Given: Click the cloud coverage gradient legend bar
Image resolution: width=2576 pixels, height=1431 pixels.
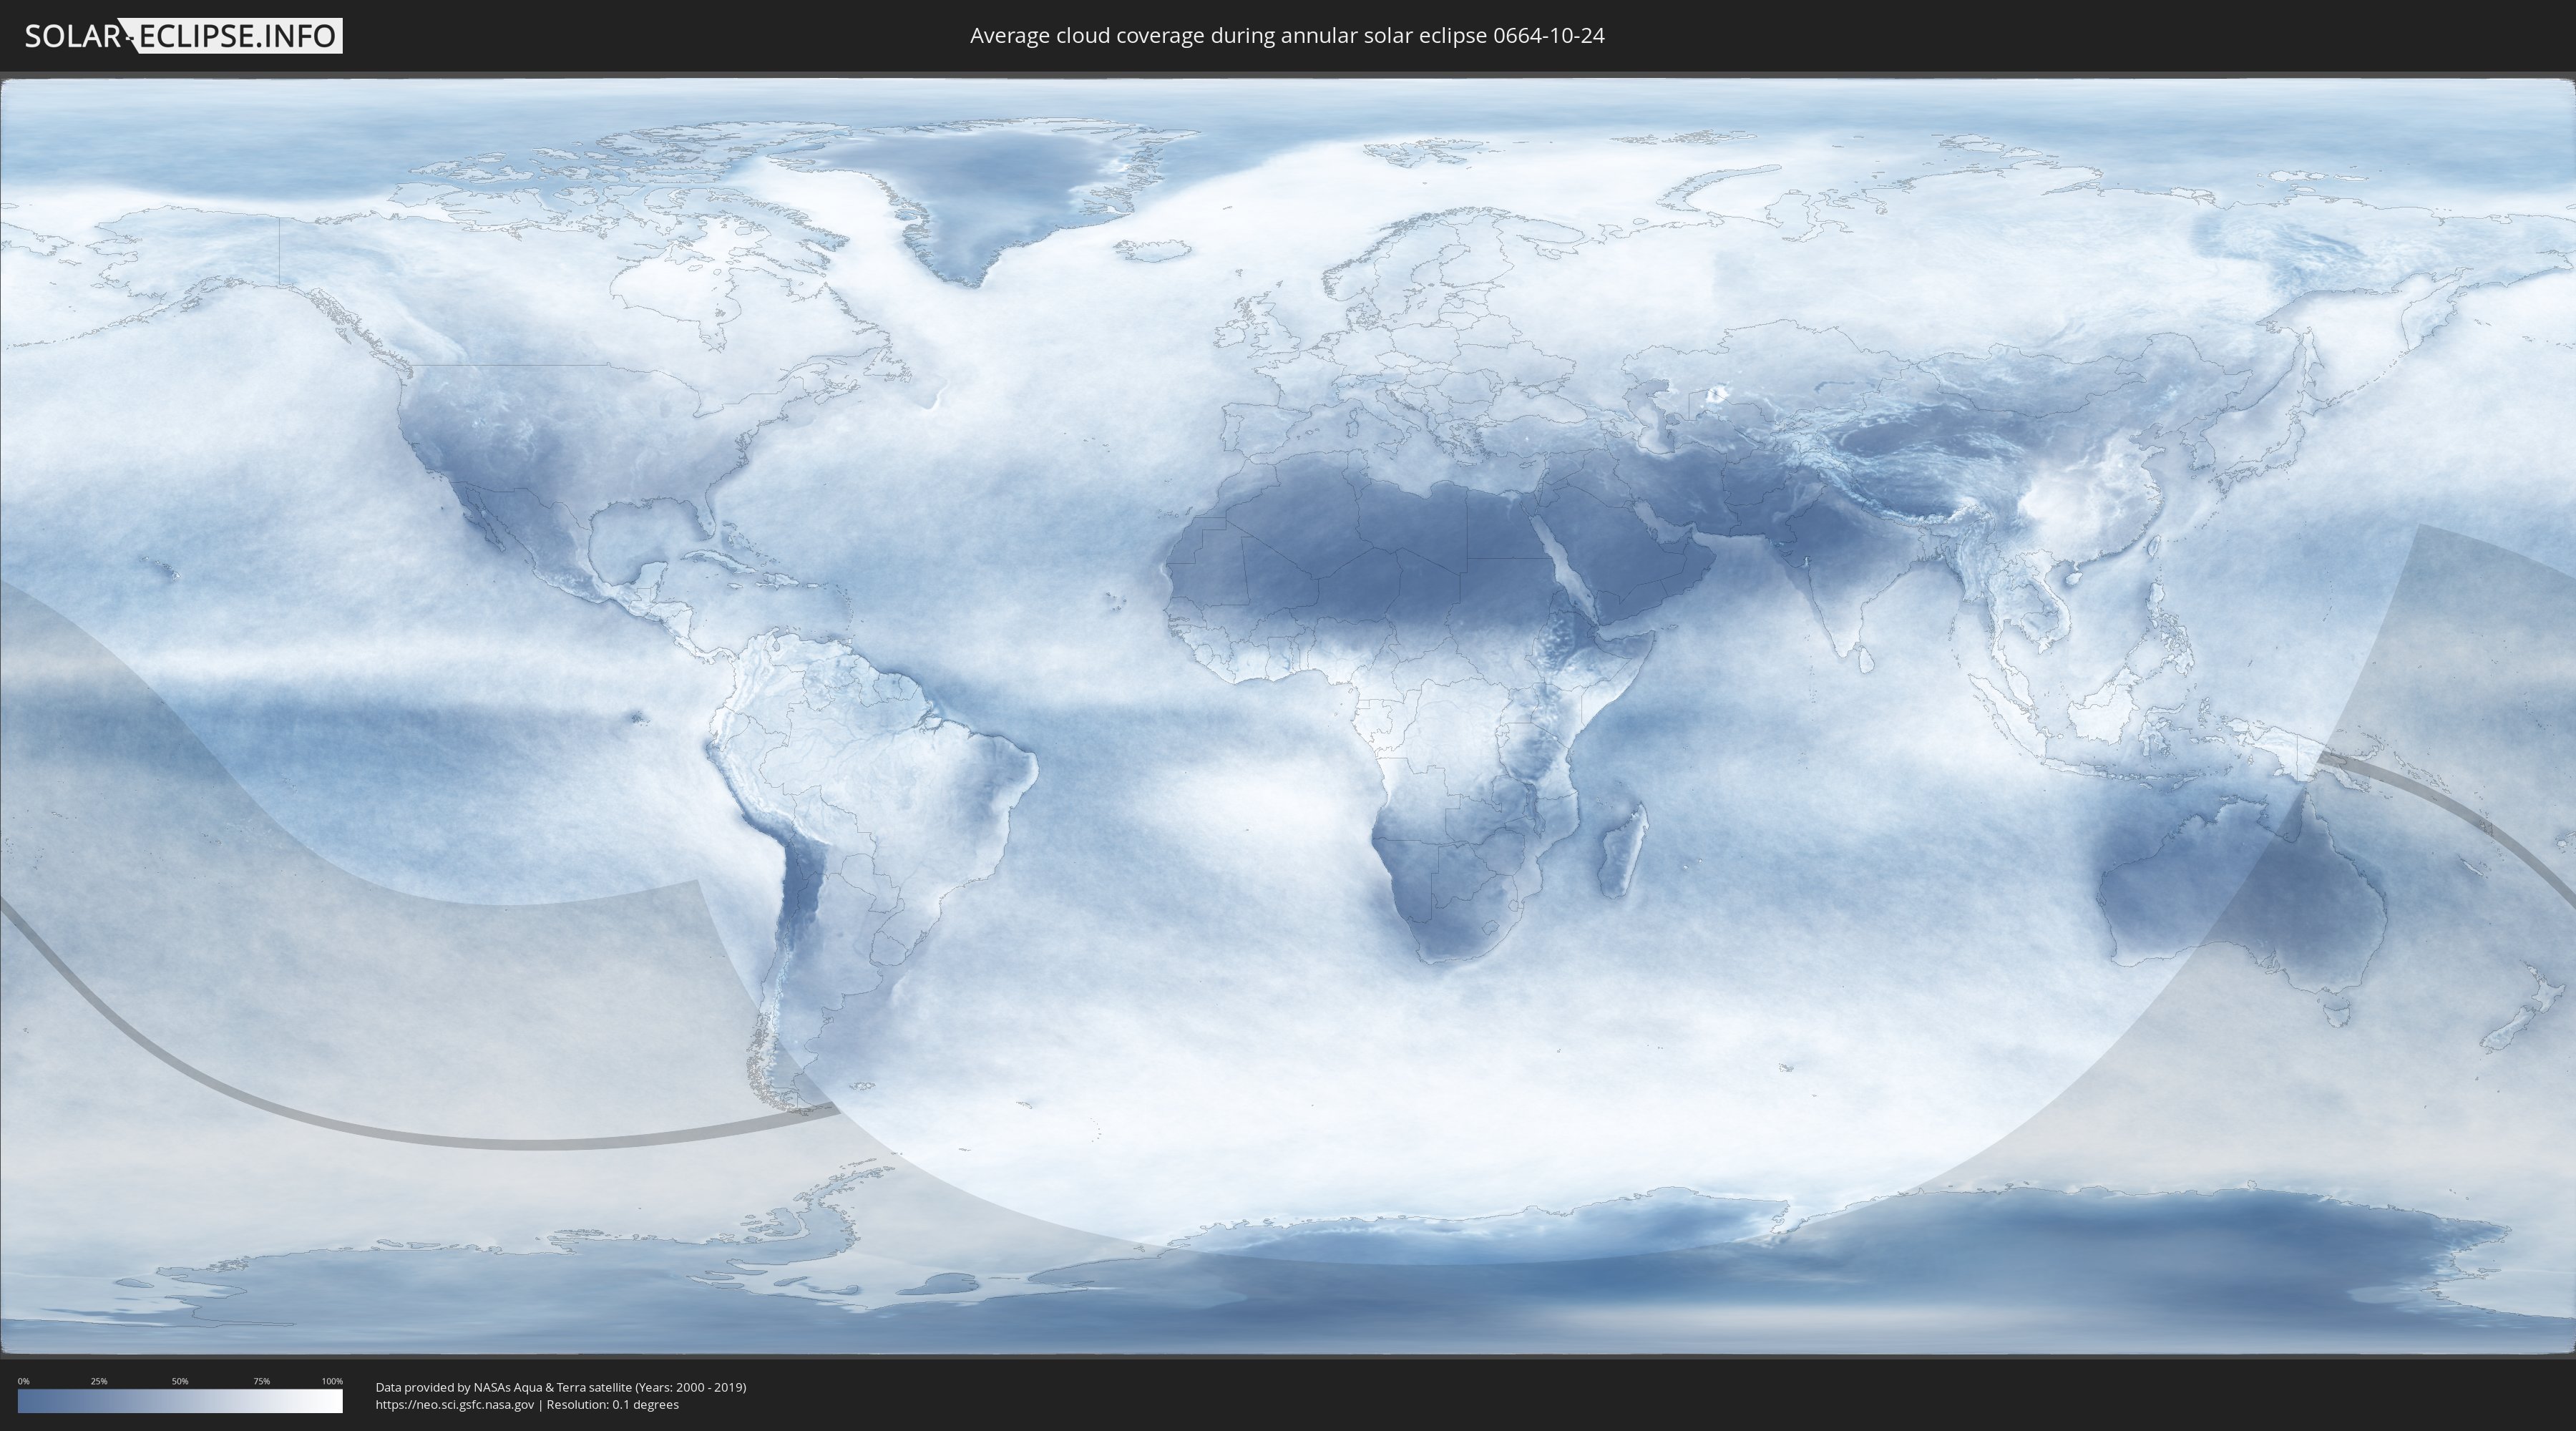Looking at the screenshot, I should pos(180,1401).
